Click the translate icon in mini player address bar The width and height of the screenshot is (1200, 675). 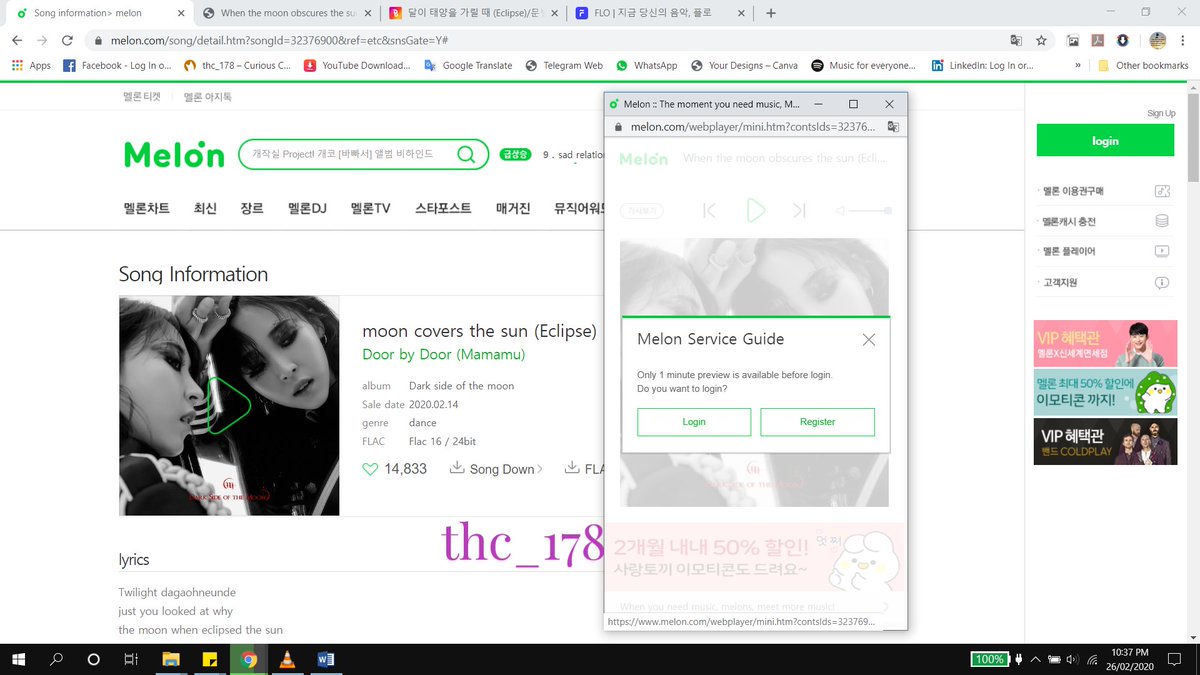click(893, 127)
